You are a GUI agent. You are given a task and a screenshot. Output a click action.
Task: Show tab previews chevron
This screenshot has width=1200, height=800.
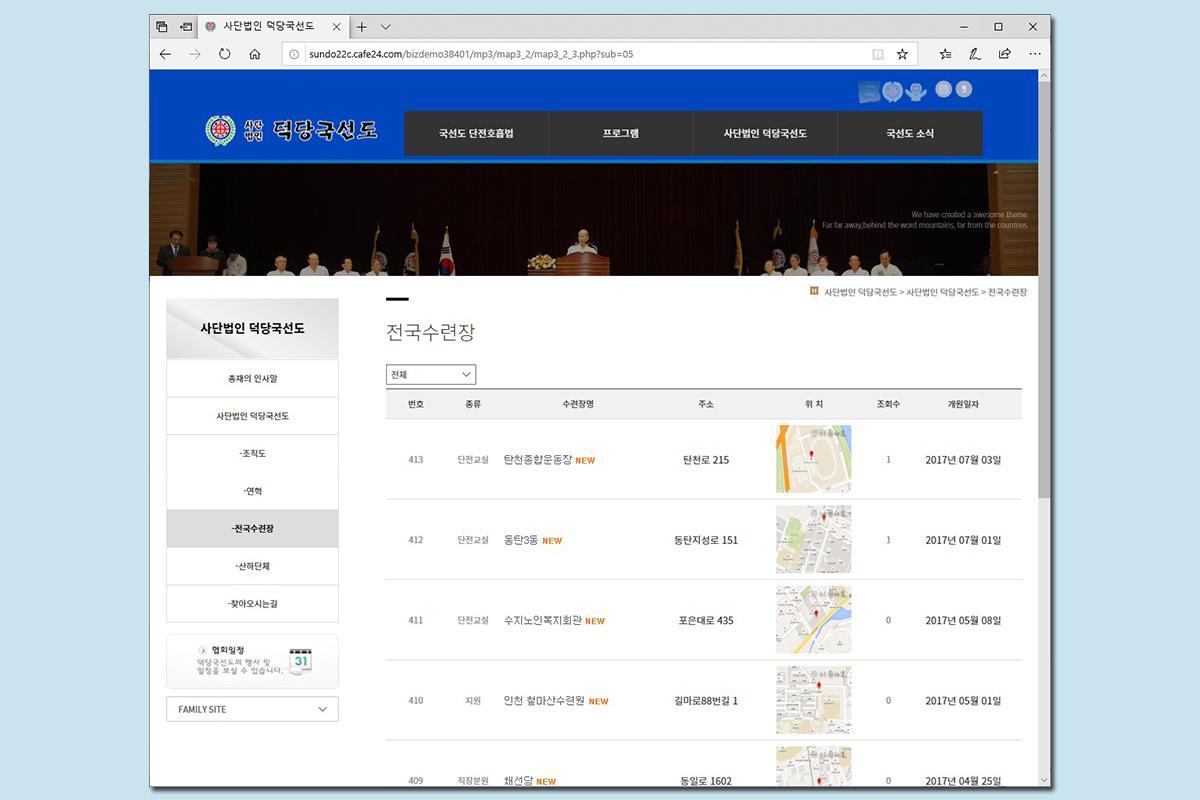[x=386, y=27]
